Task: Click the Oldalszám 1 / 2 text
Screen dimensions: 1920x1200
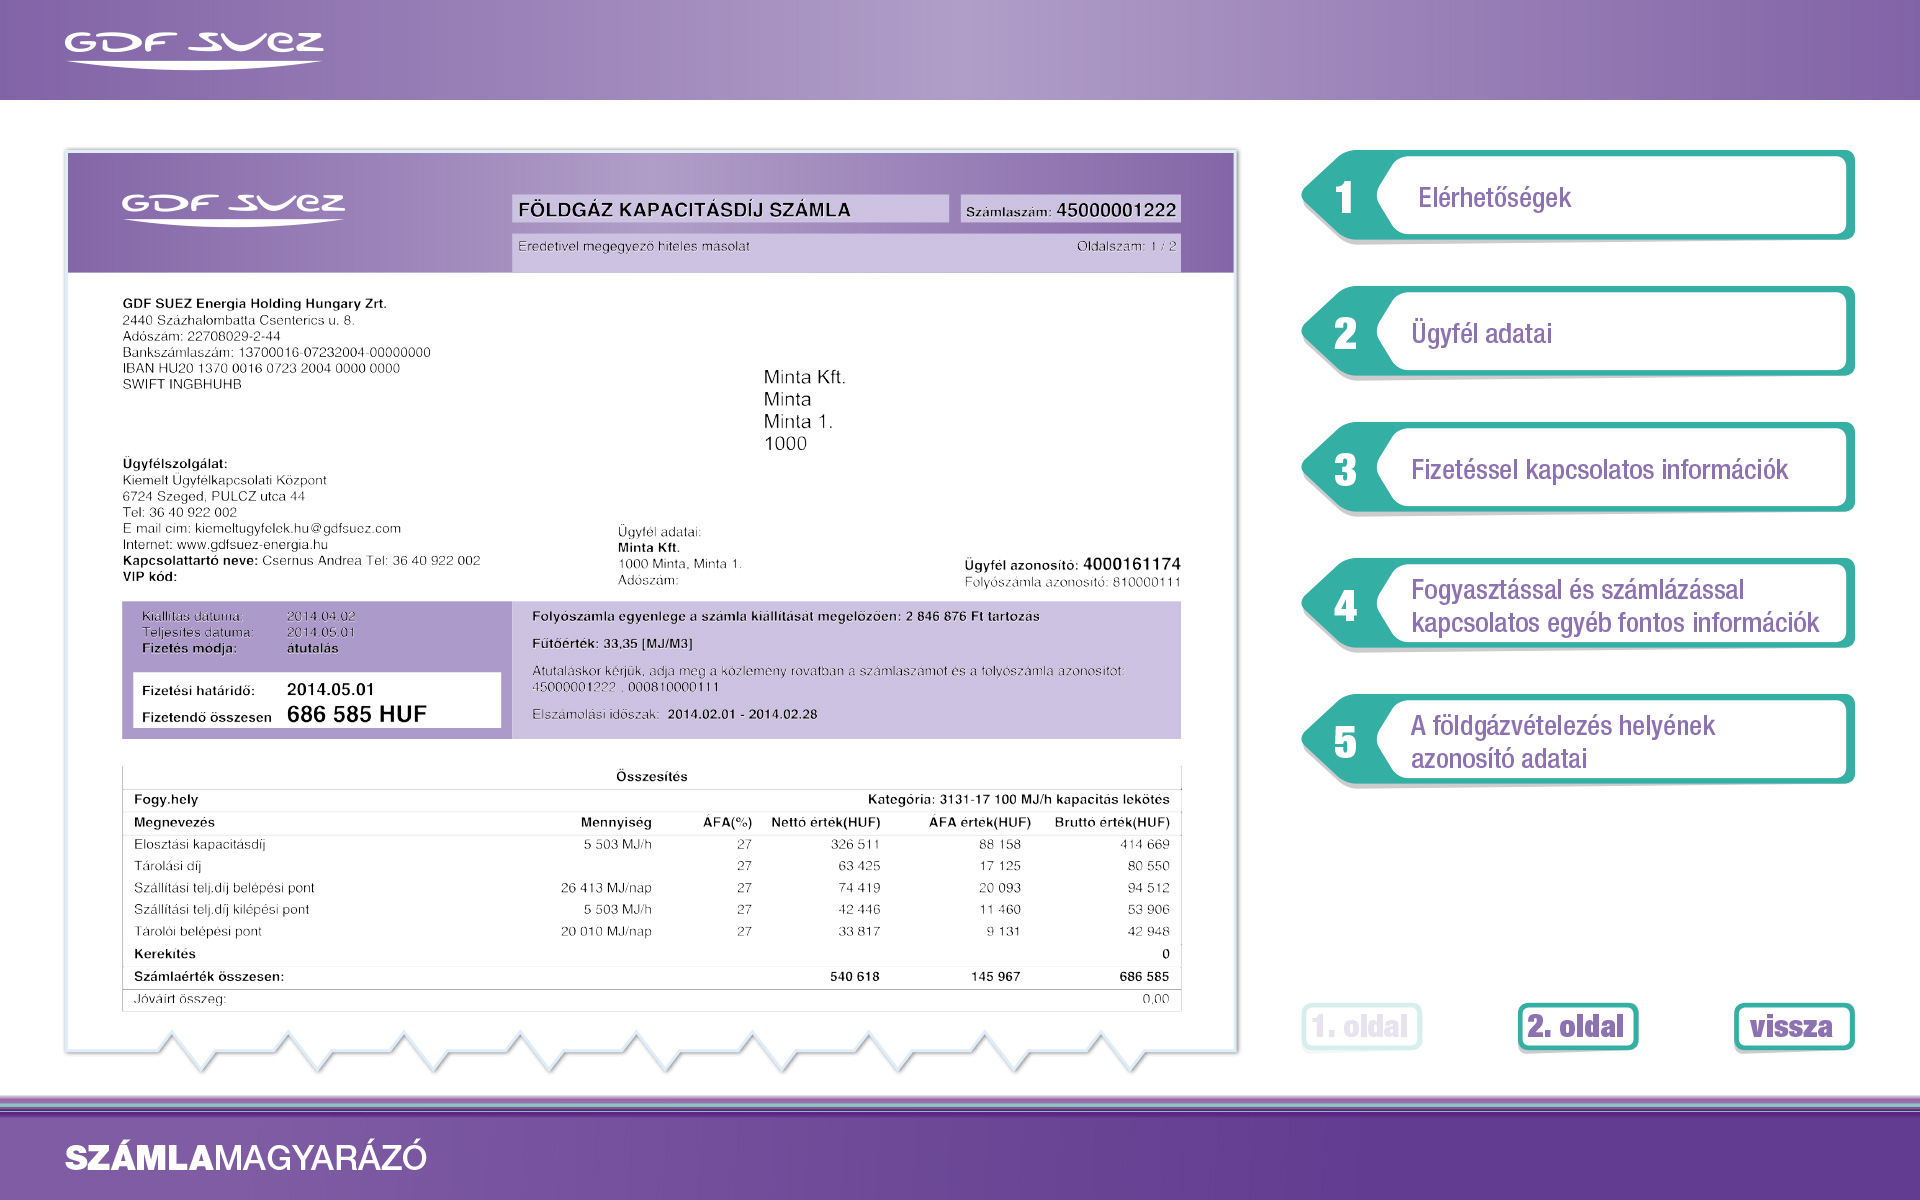Action: pyautogui.click(x=1126, y=246)
